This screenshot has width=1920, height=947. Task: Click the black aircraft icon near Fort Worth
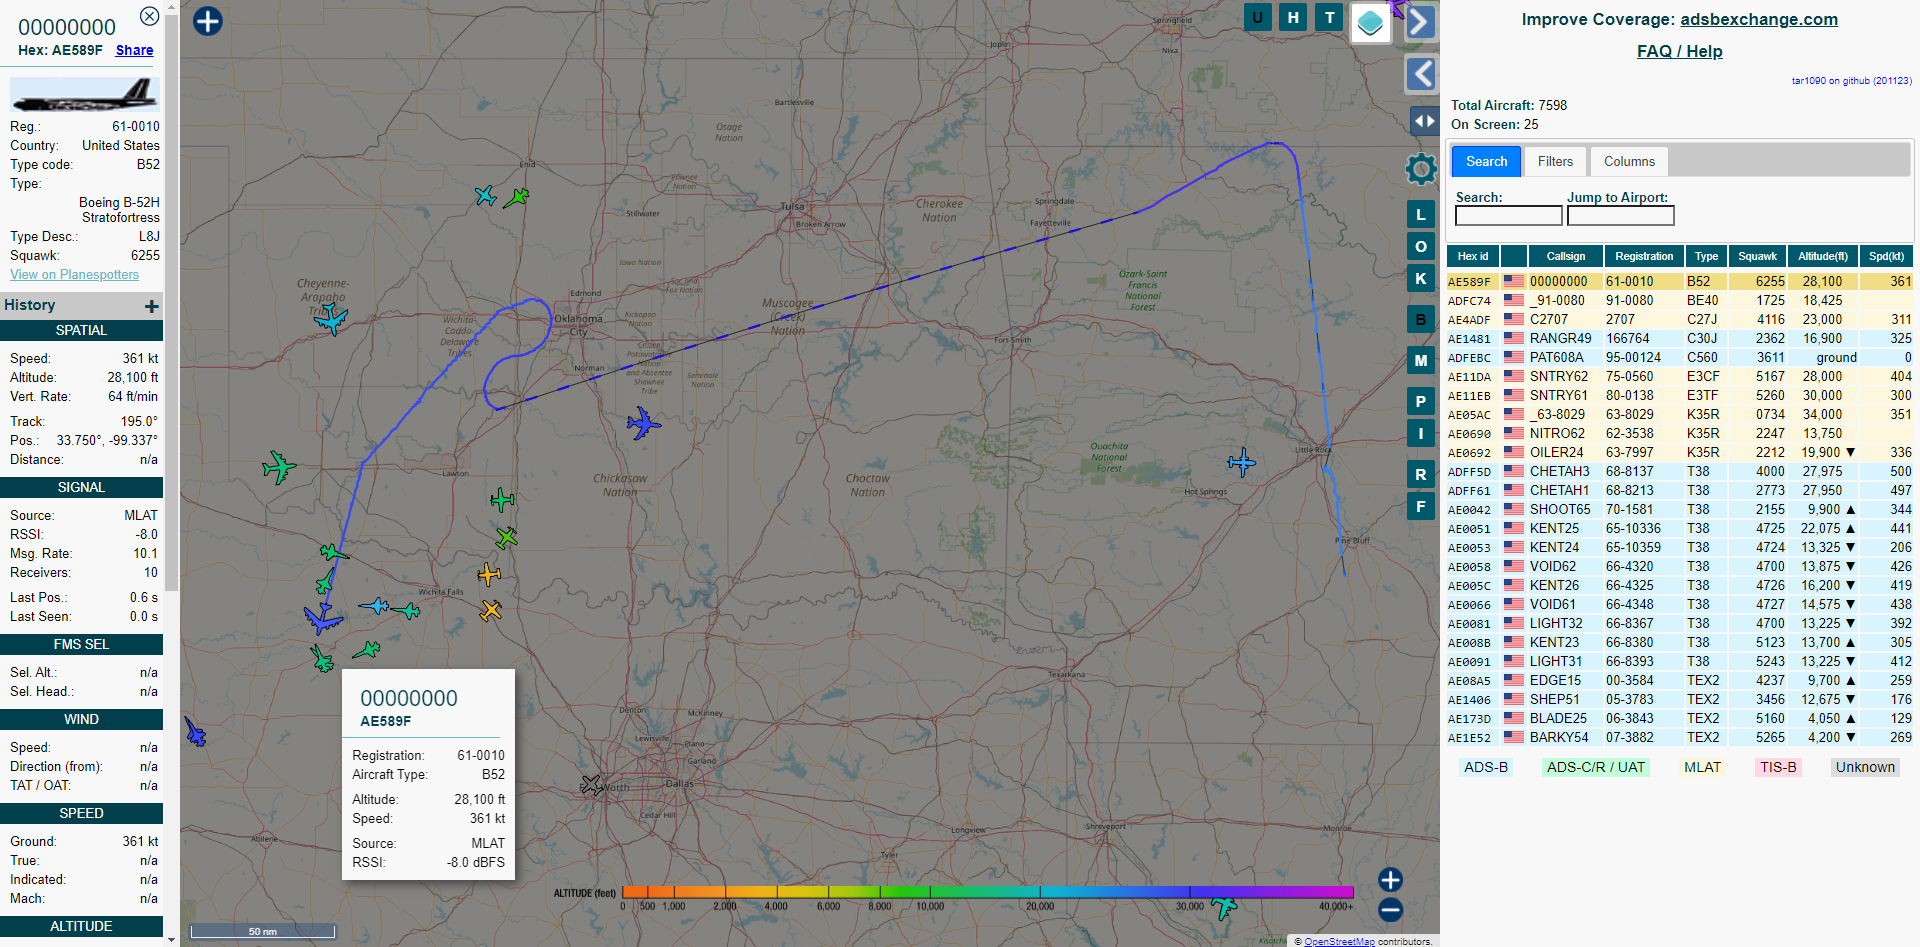click(592, 785)
